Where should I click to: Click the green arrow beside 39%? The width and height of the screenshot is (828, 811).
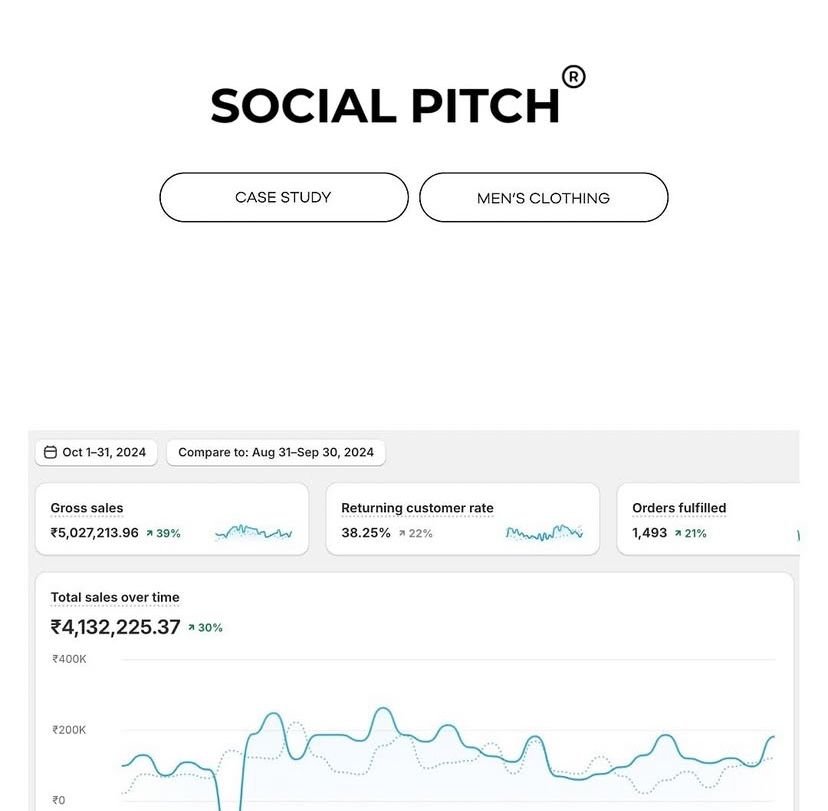pyautogui.click(x=150, y=534)
